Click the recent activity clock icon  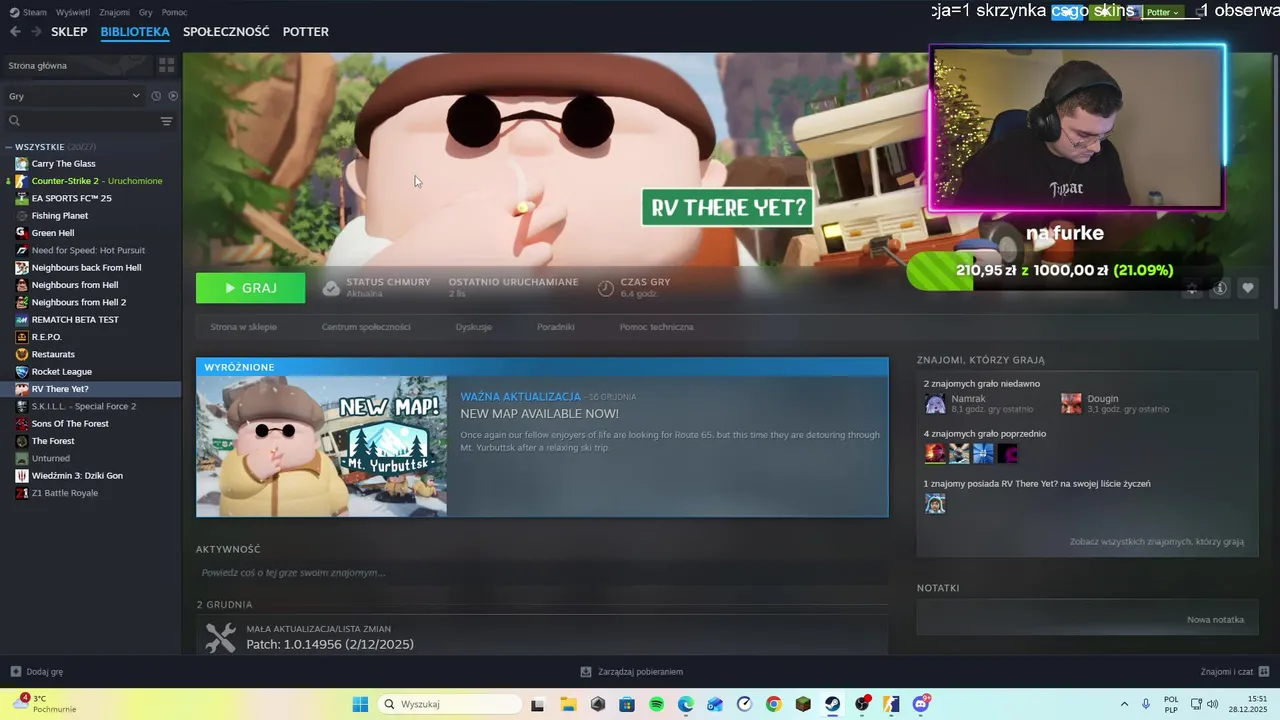coord(156,96)
